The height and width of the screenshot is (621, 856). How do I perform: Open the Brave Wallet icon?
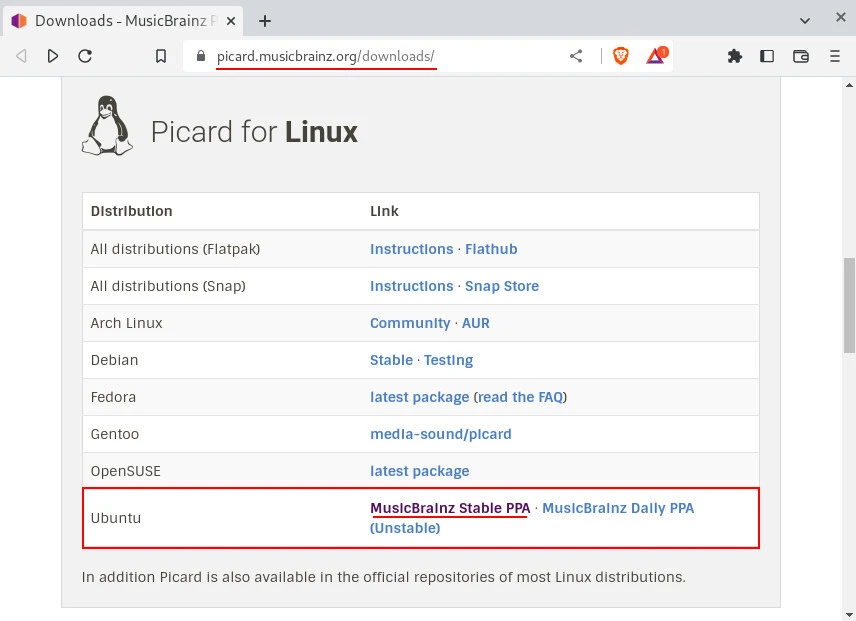coord(801,57)
